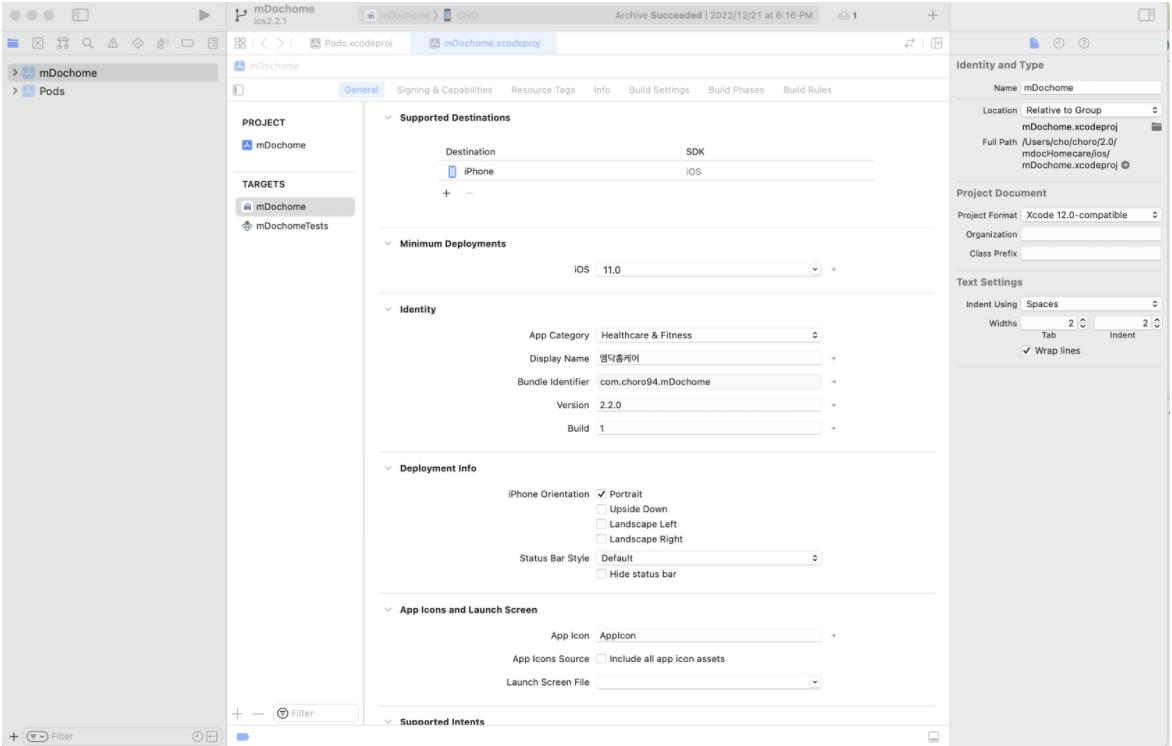Collapse the Identity section

coord(388,309)
